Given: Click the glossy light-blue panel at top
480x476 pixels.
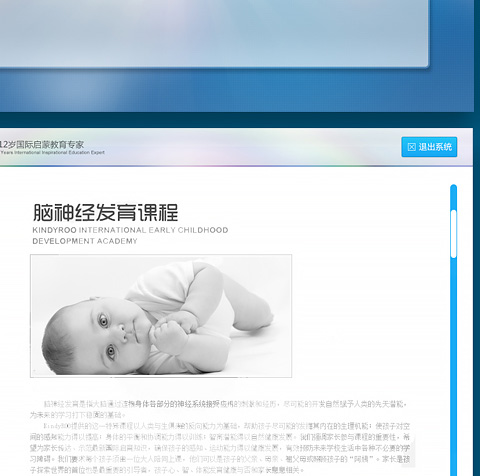Looking at the screenshot, I should (213, 33).
